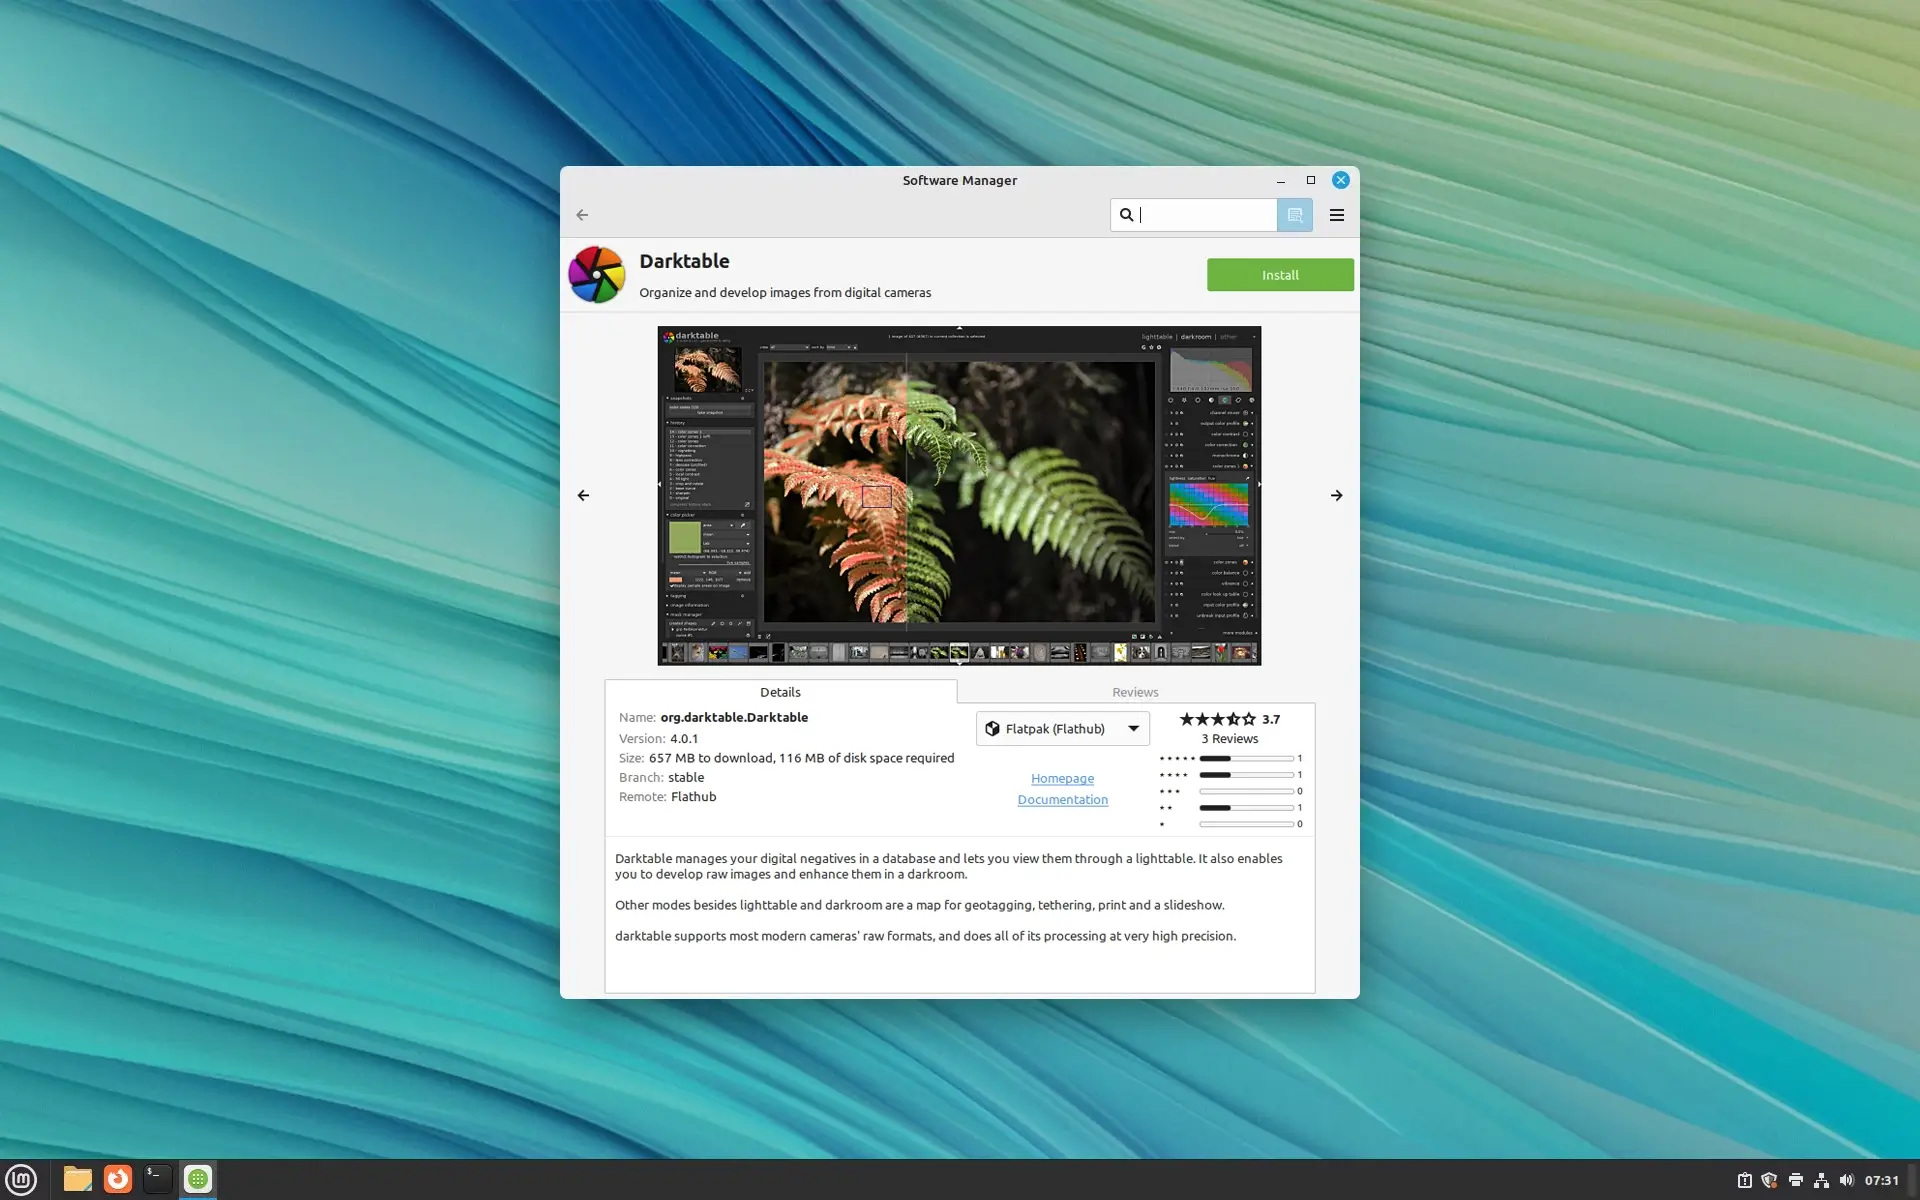Image resolution: width=1920 pixels, height=1200 pixels.
Task: Click the first description paragraph
Action: [x=949, y=866]
